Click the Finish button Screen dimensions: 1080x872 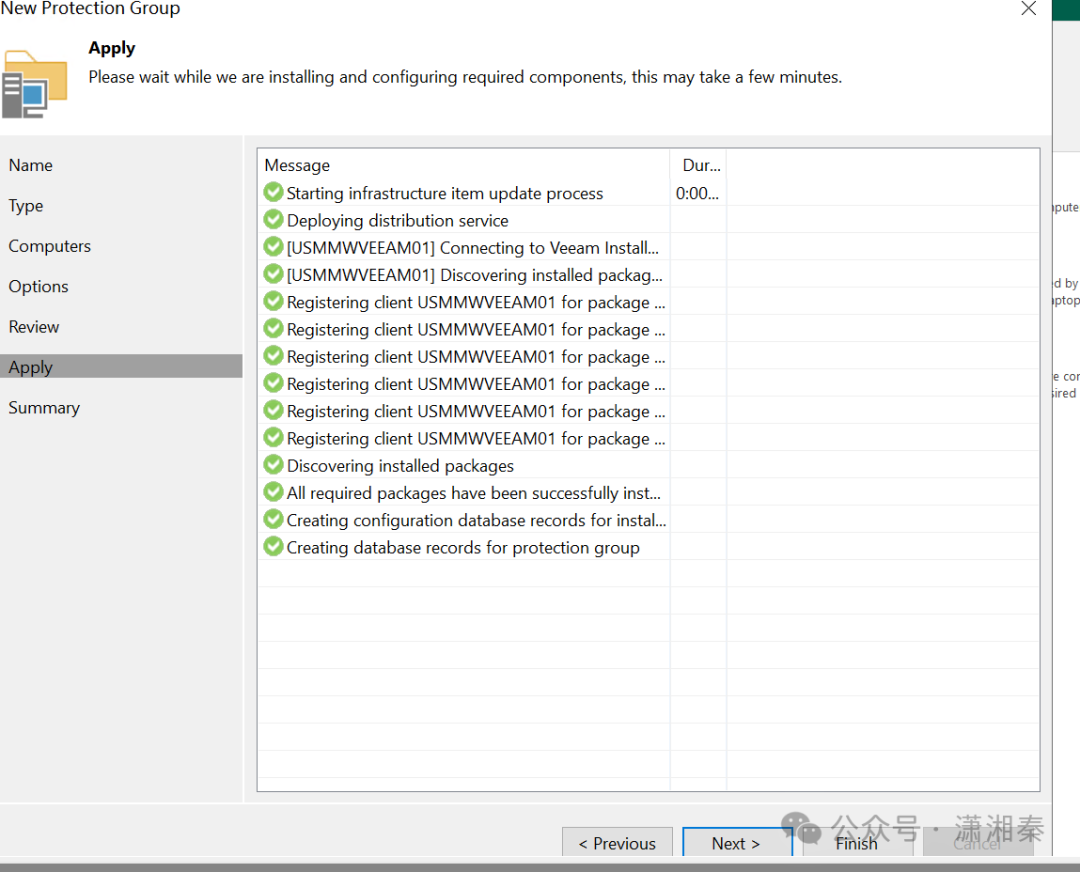pos(857,843)
